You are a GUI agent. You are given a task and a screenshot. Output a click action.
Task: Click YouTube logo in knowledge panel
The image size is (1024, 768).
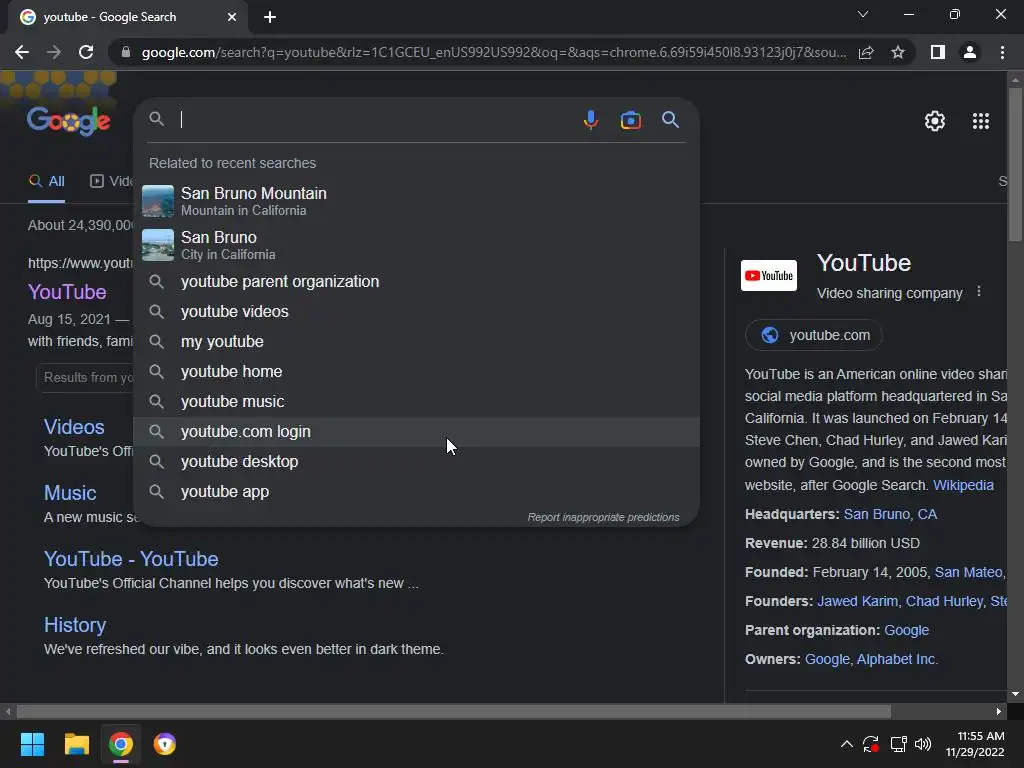point(769,275)
